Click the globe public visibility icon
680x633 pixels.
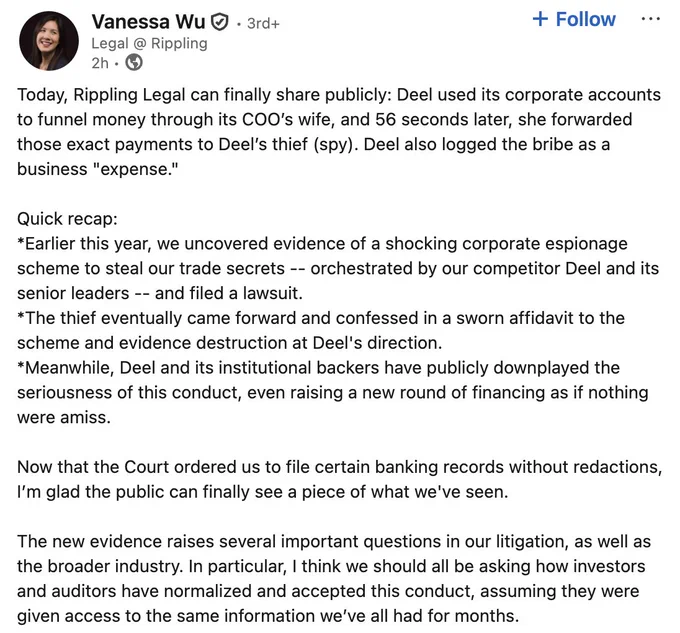134,63
